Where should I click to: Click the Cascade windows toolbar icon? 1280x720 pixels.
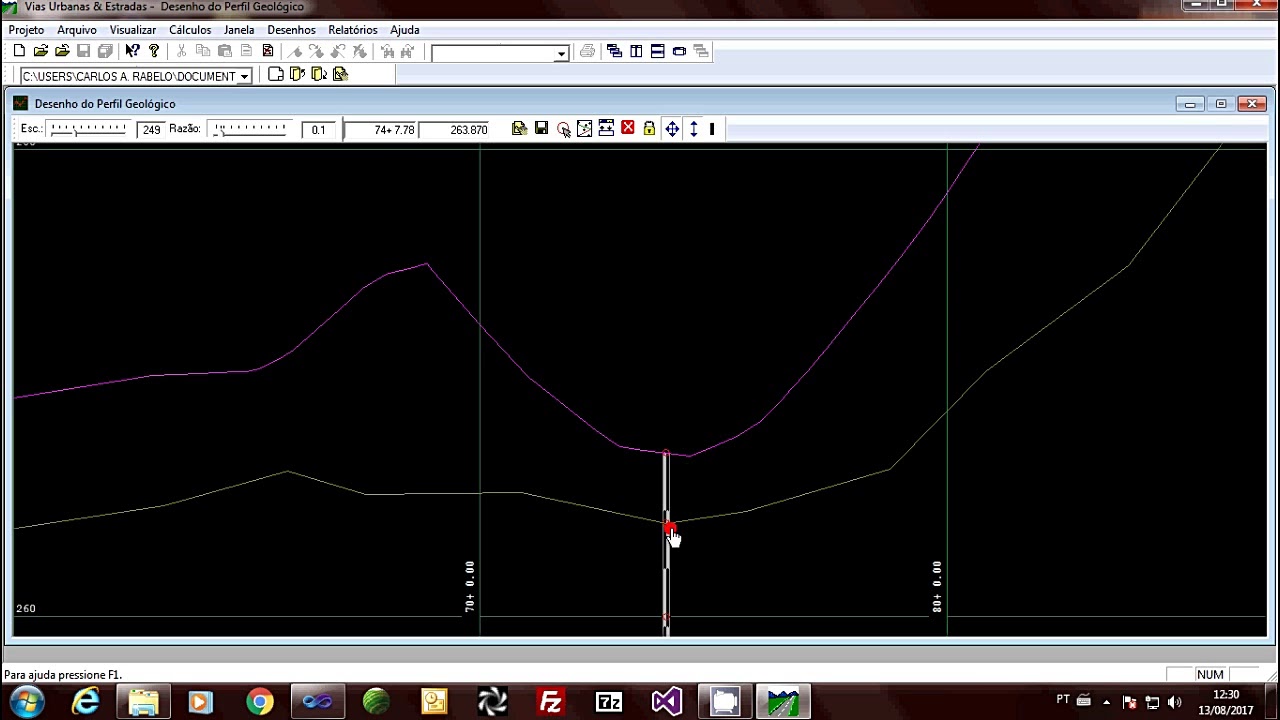(x=614, y=51)
